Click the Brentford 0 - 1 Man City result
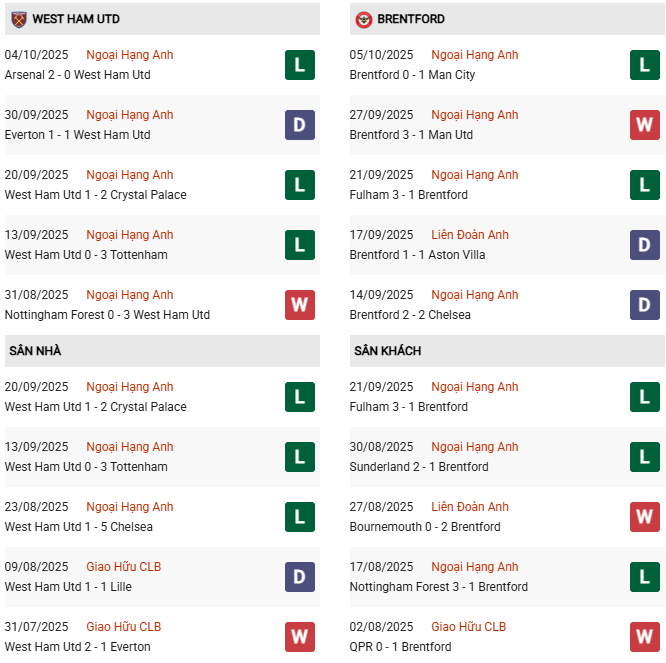This screenshot has width=666, height=663. tap(412, 75)
